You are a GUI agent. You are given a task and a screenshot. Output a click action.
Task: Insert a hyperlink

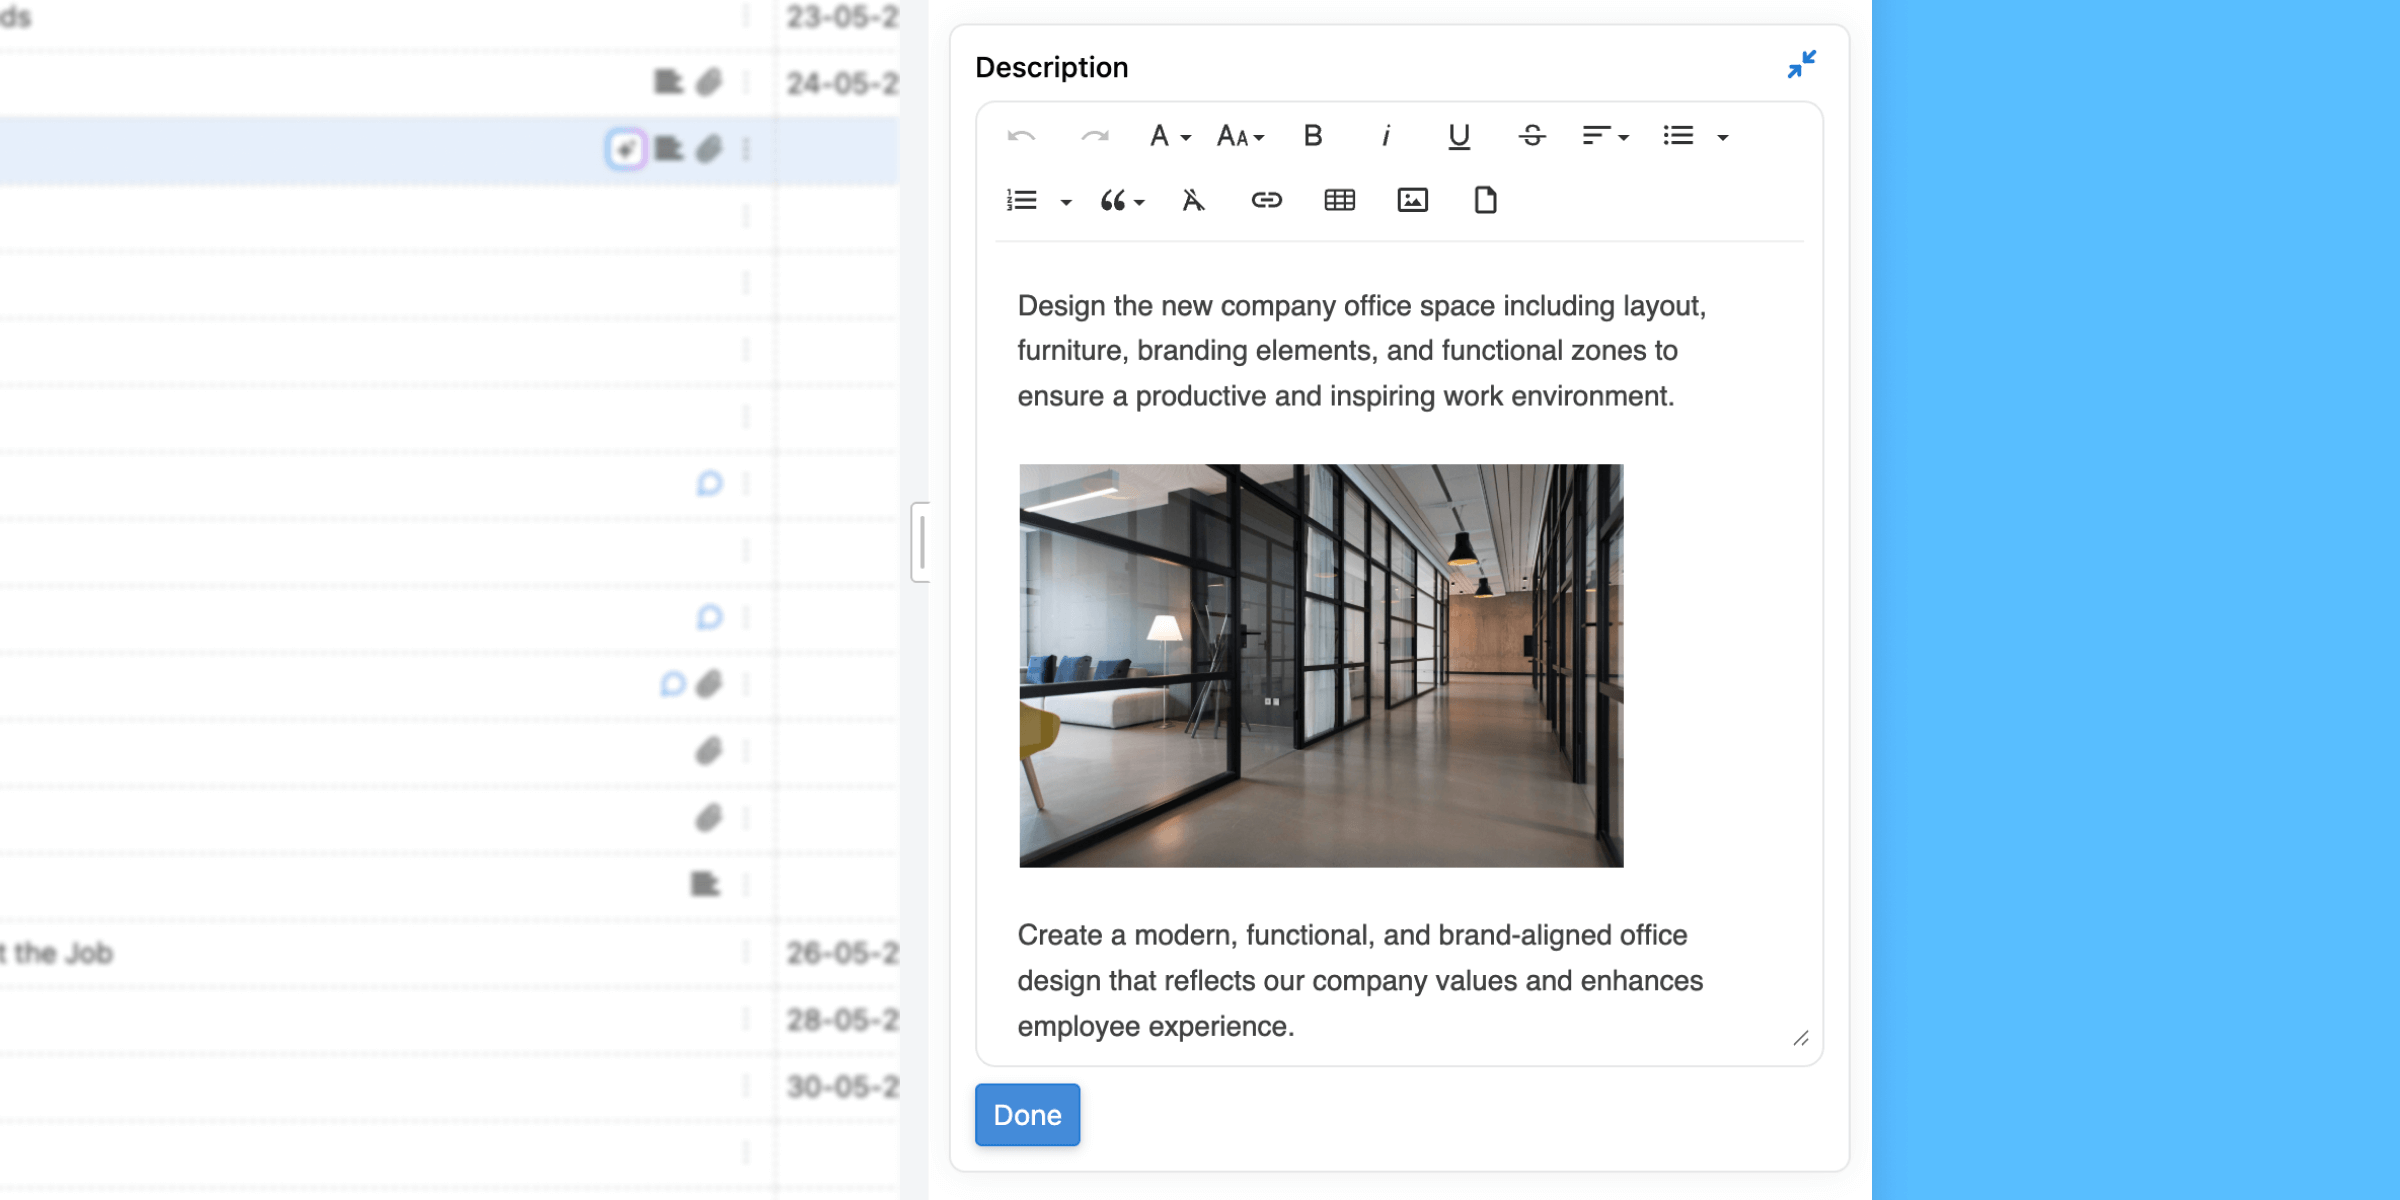pos(1266,201)
